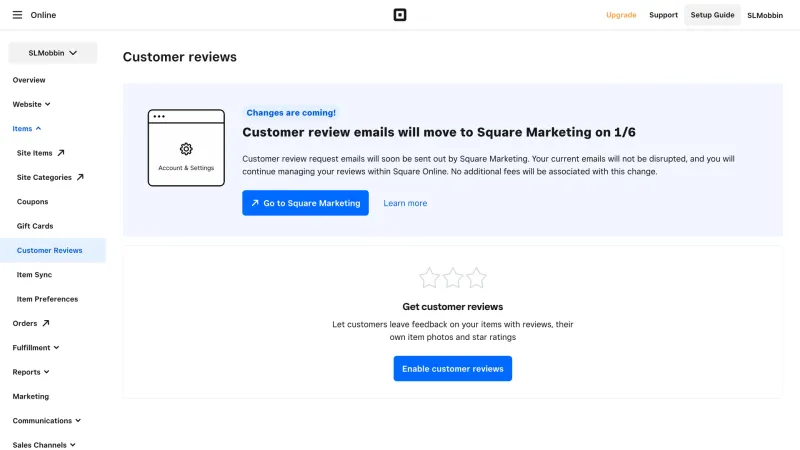The height and width of the screenshot is (450, 800).
Task: Click the Customer reviews page heading
Action: (180, 57)
